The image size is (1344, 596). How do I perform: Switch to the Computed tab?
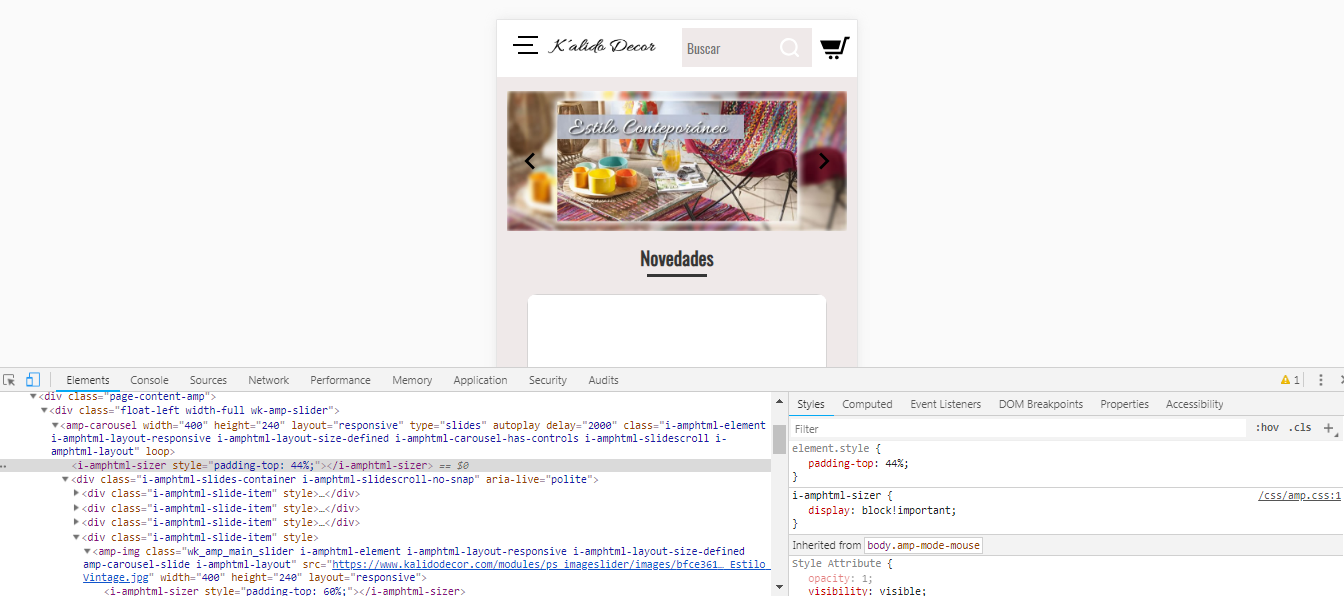coord(867,404)
